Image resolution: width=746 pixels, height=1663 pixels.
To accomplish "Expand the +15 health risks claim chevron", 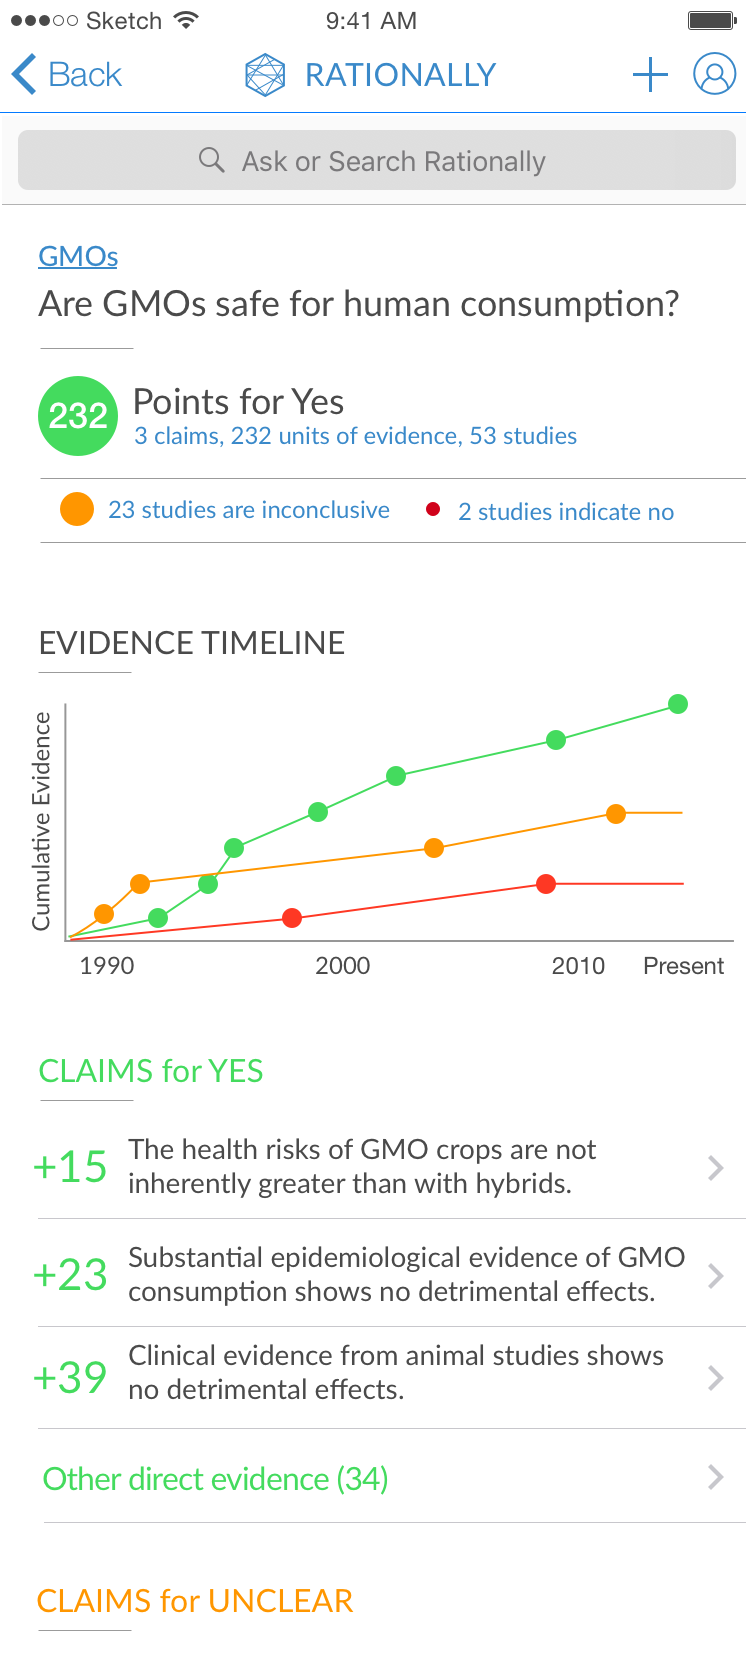I will tap(715, 1167).
